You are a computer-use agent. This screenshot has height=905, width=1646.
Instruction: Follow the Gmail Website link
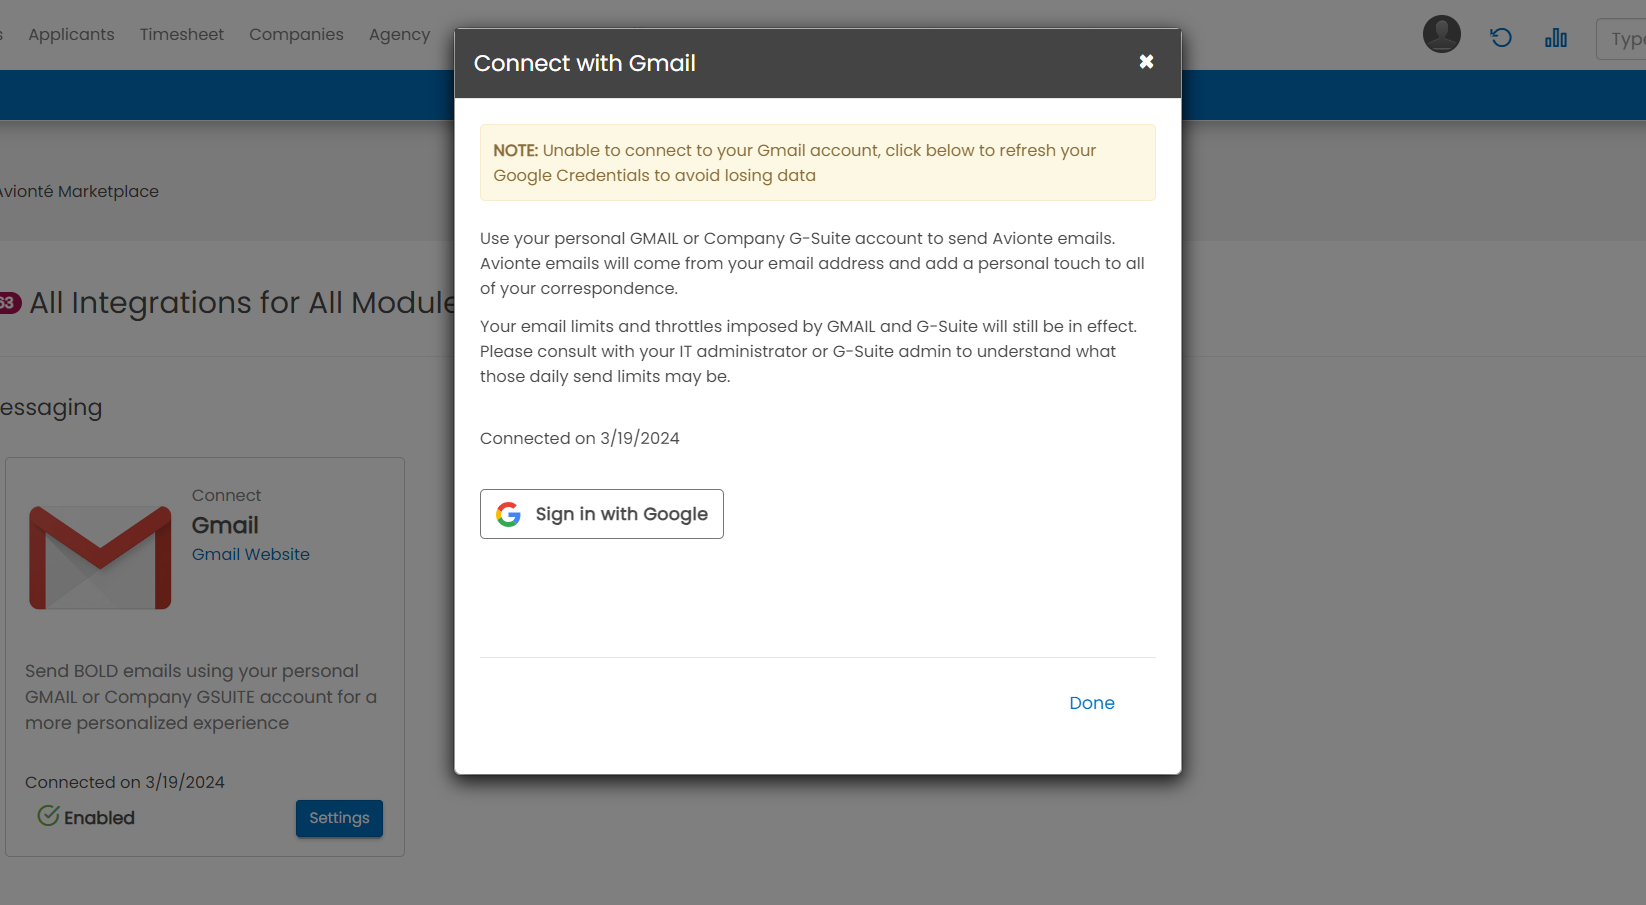tap(250, 554)
